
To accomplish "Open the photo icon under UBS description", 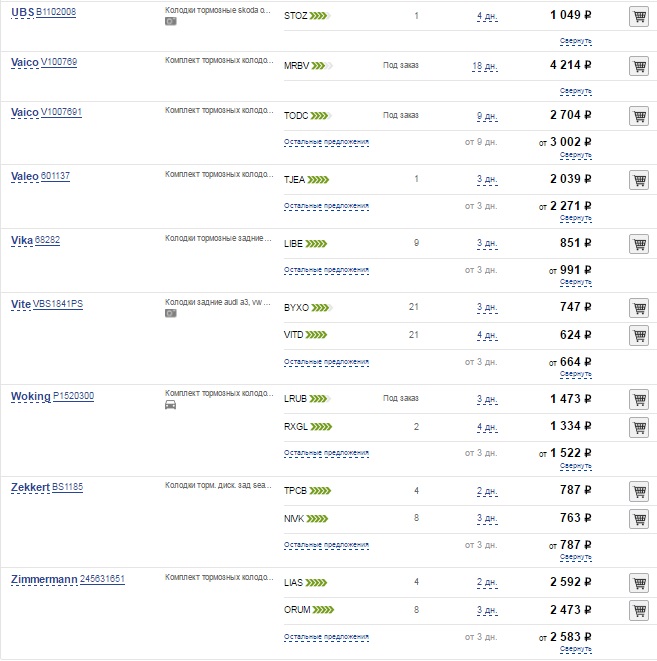I will click(x=170, y=21).
